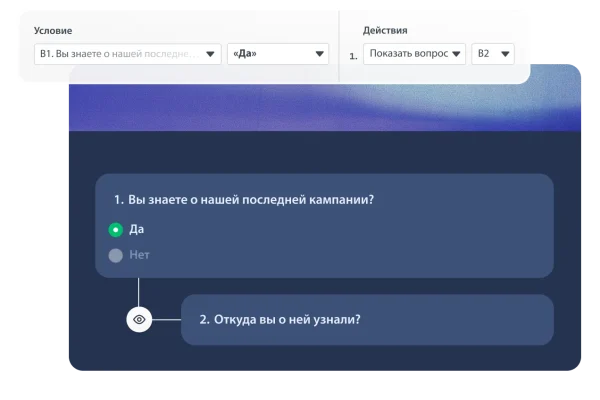Viewport: 600px width, 400px height.
Task: Toggle the eye visibility icon
Action: [139, 319]
